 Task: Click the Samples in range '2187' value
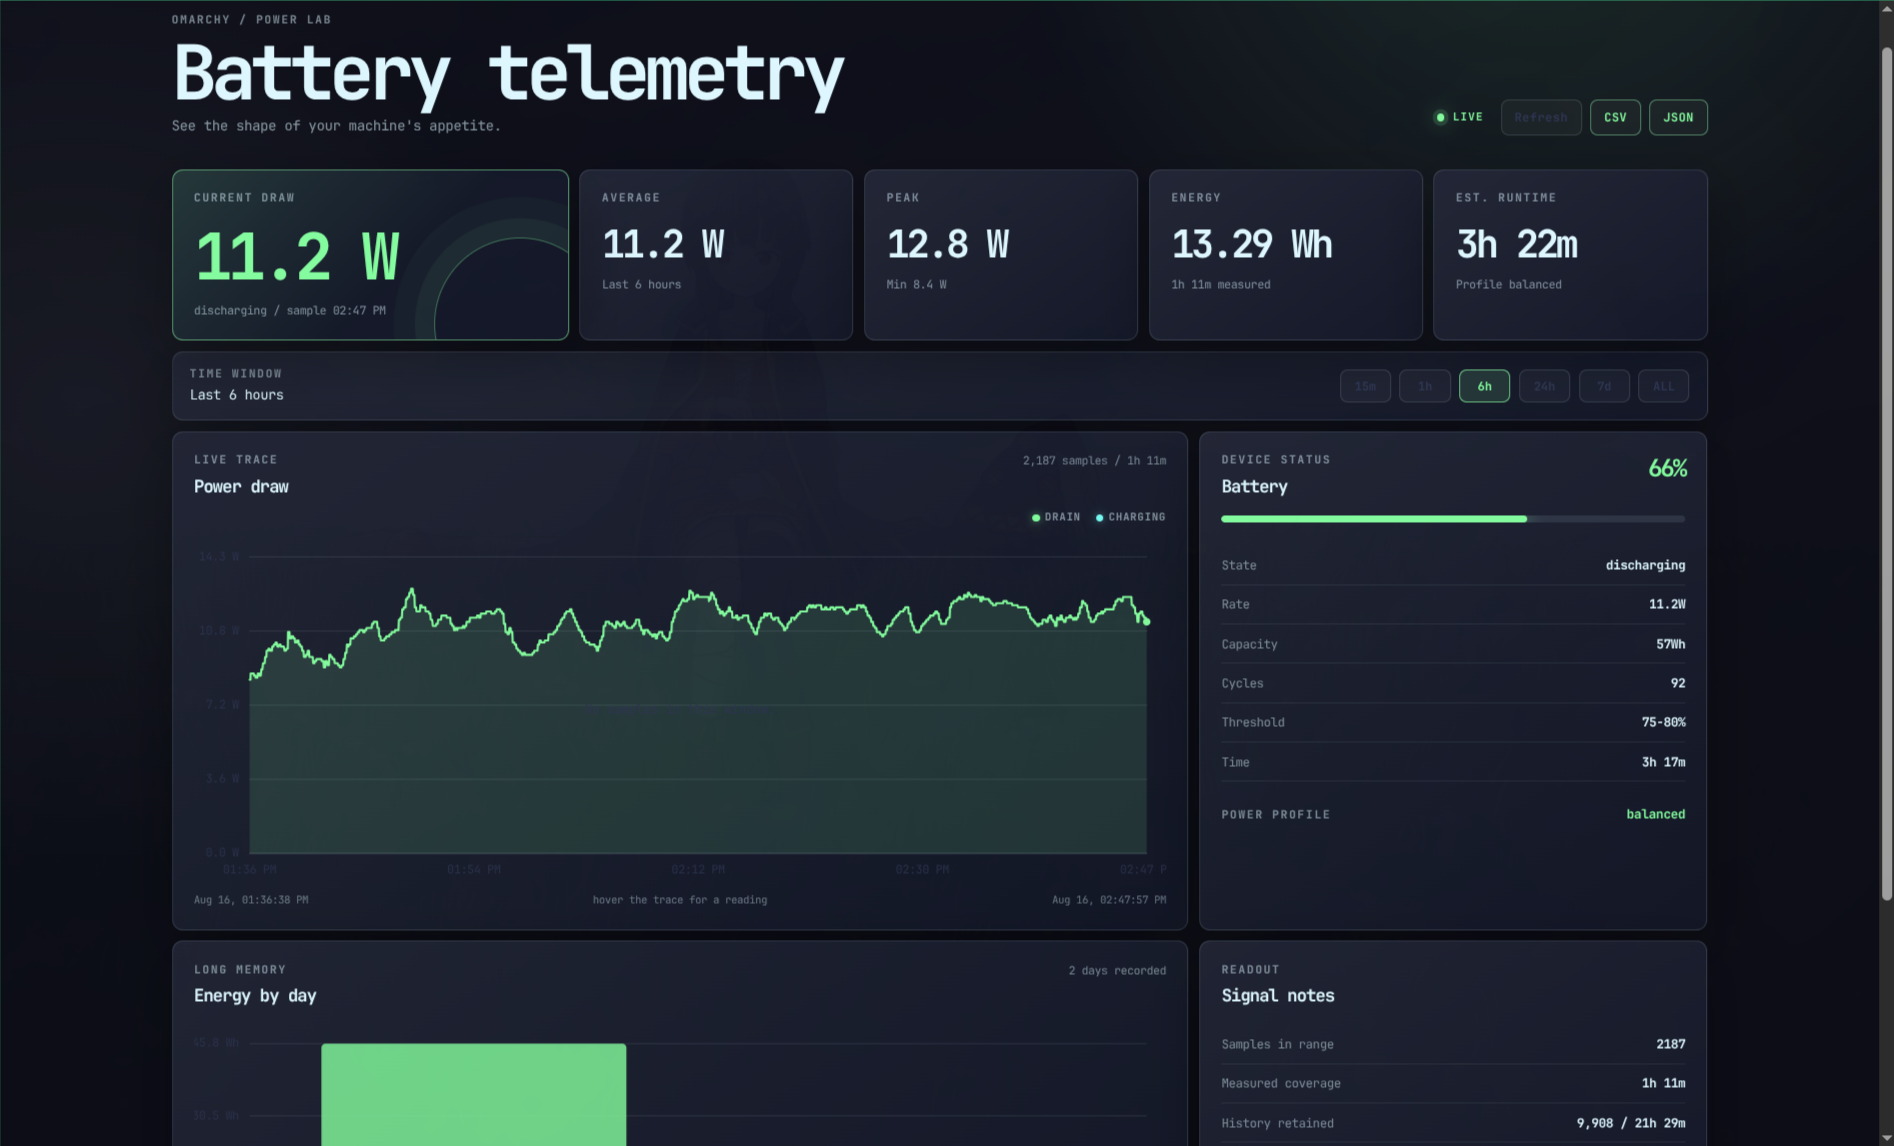(1670, 1044)
